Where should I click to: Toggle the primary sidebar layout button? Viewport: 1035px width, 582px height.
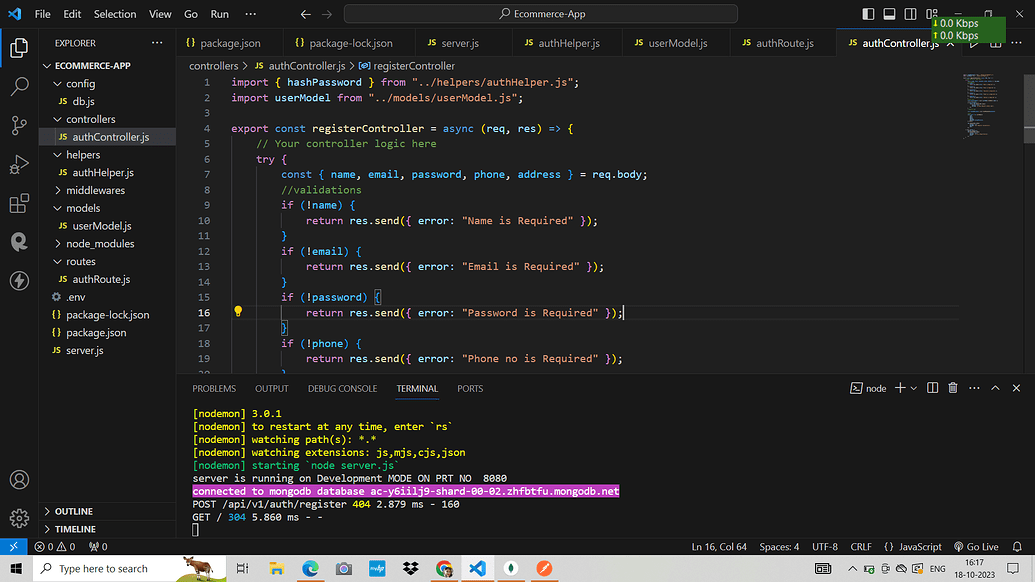pos(867,14)
